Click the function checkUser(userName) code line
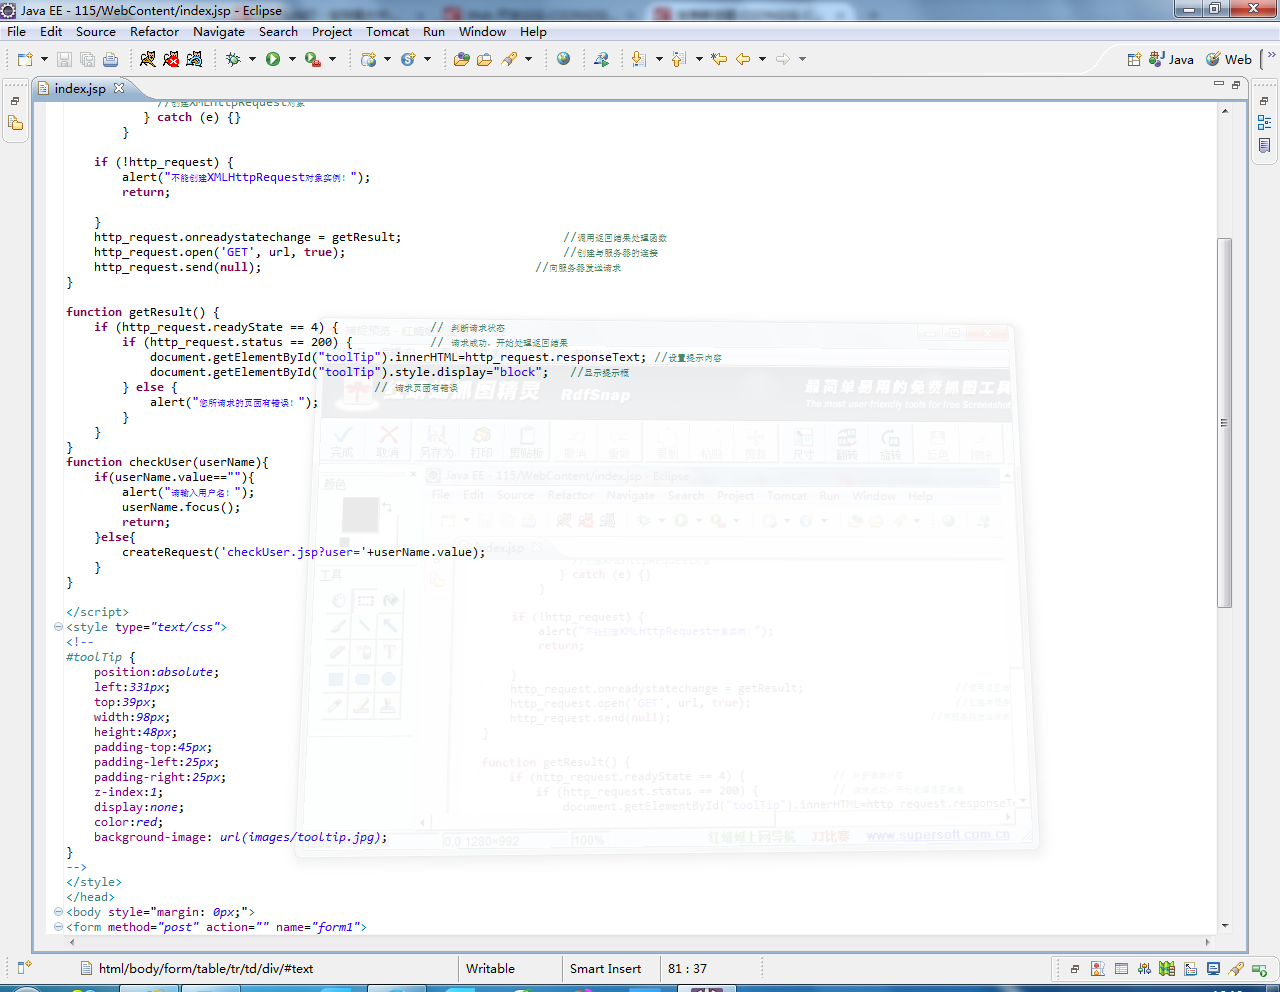 click(x=167, y=462)
